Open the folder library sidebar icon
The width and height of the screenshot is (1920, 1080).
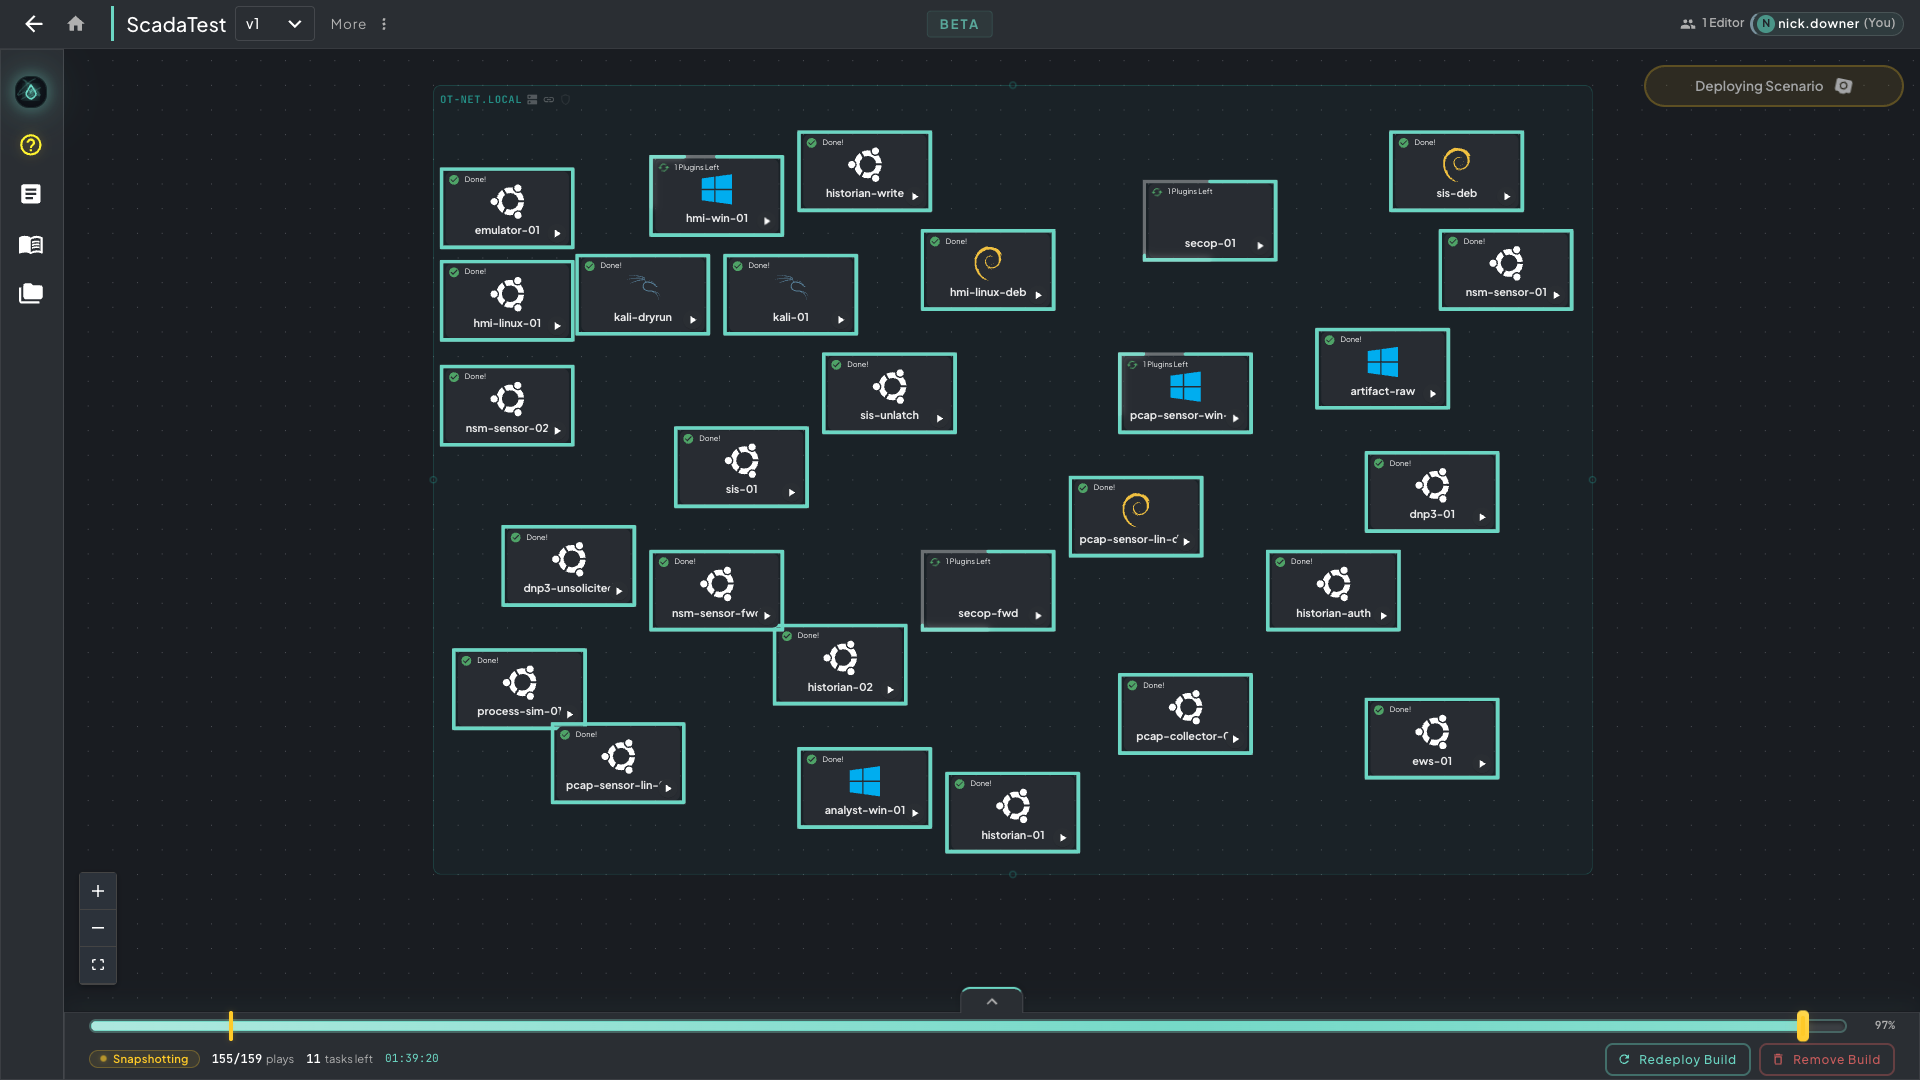31,293
